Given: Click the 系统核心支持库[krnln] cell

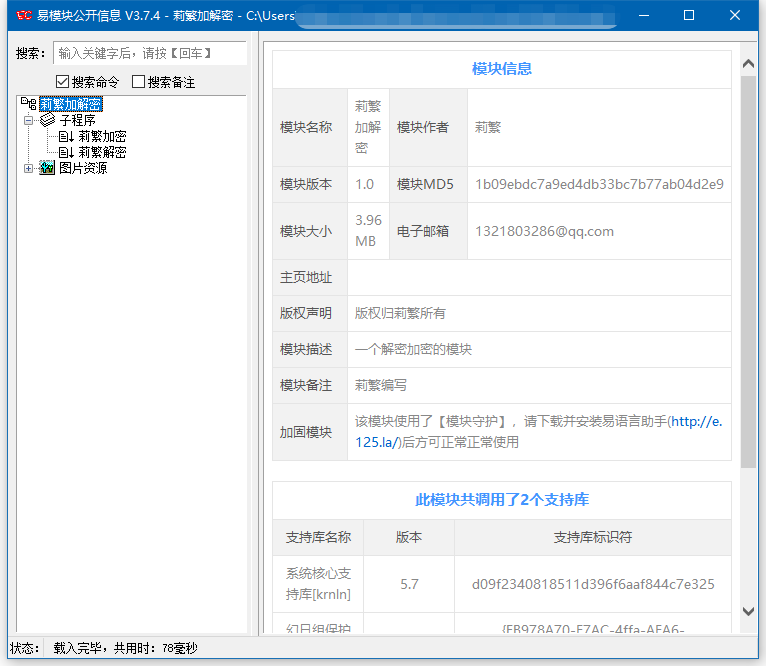Looking at the screenshot, I should click(x=318, y=584).
